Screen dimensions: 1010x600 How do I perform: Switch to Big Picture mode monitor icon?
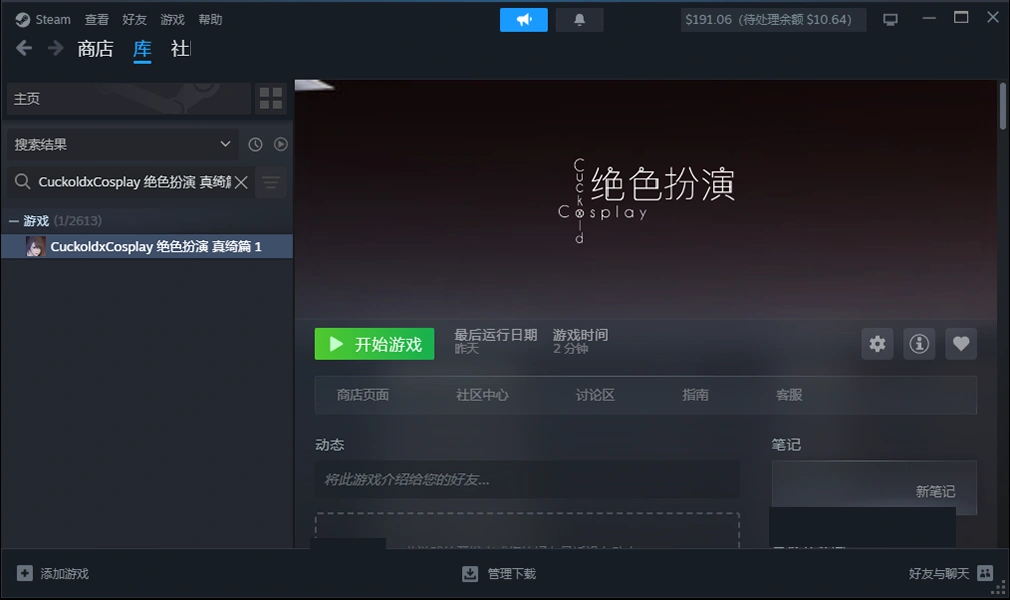[890, 20]
